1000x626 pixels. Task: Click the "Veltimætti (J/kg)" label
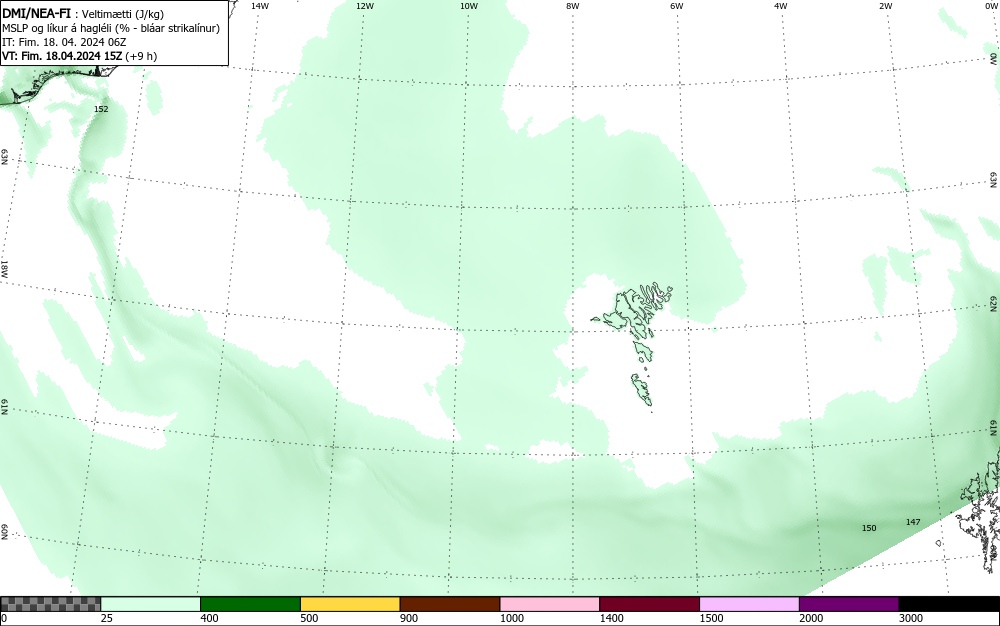click(x=123, y=13)
